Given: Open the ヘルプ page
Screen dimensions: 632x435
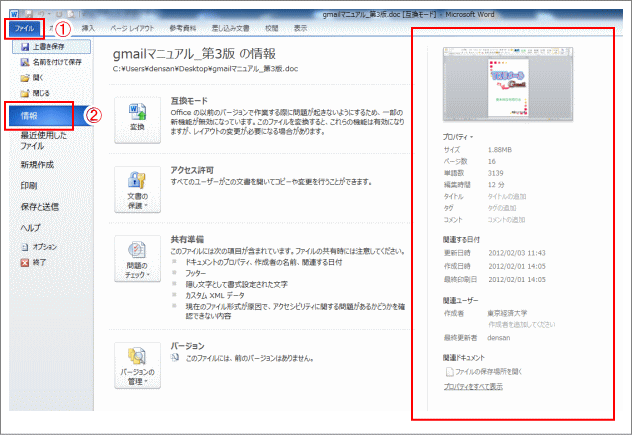Looking at the screenshot, I should point(31,228).
